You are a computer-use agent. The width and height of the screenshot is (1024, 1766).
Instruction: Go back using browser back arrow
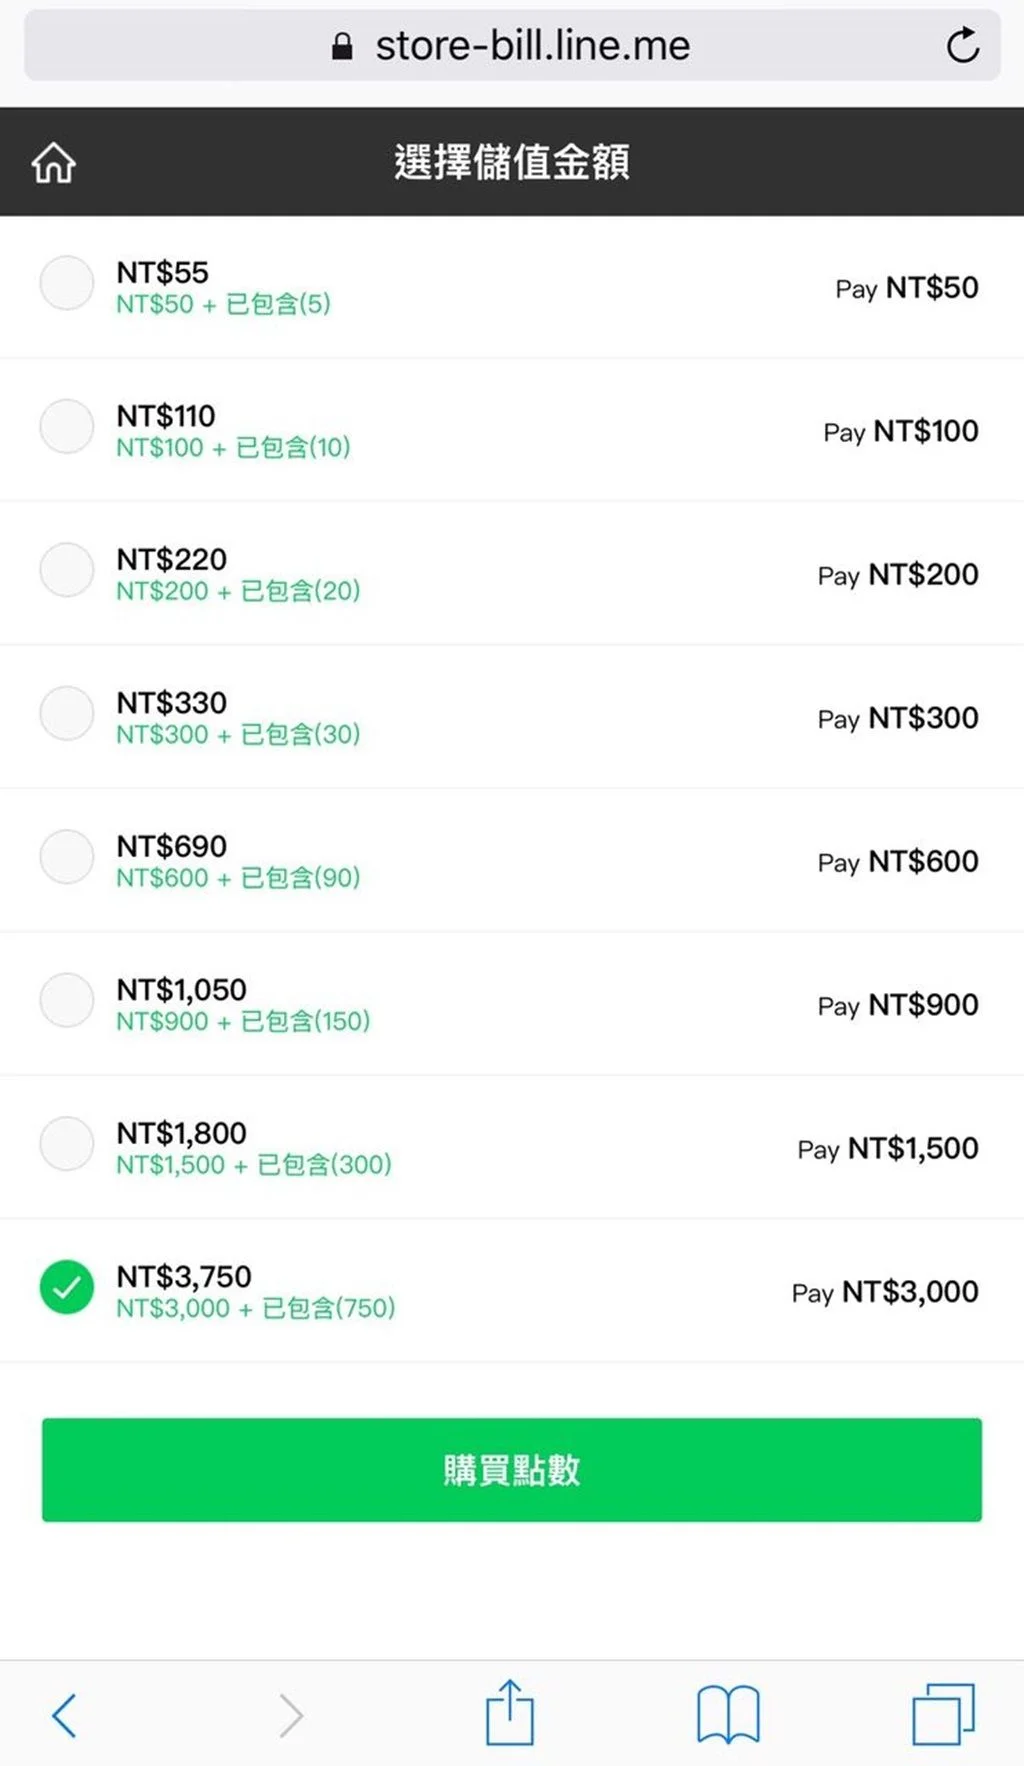[x=64, y=1715]
